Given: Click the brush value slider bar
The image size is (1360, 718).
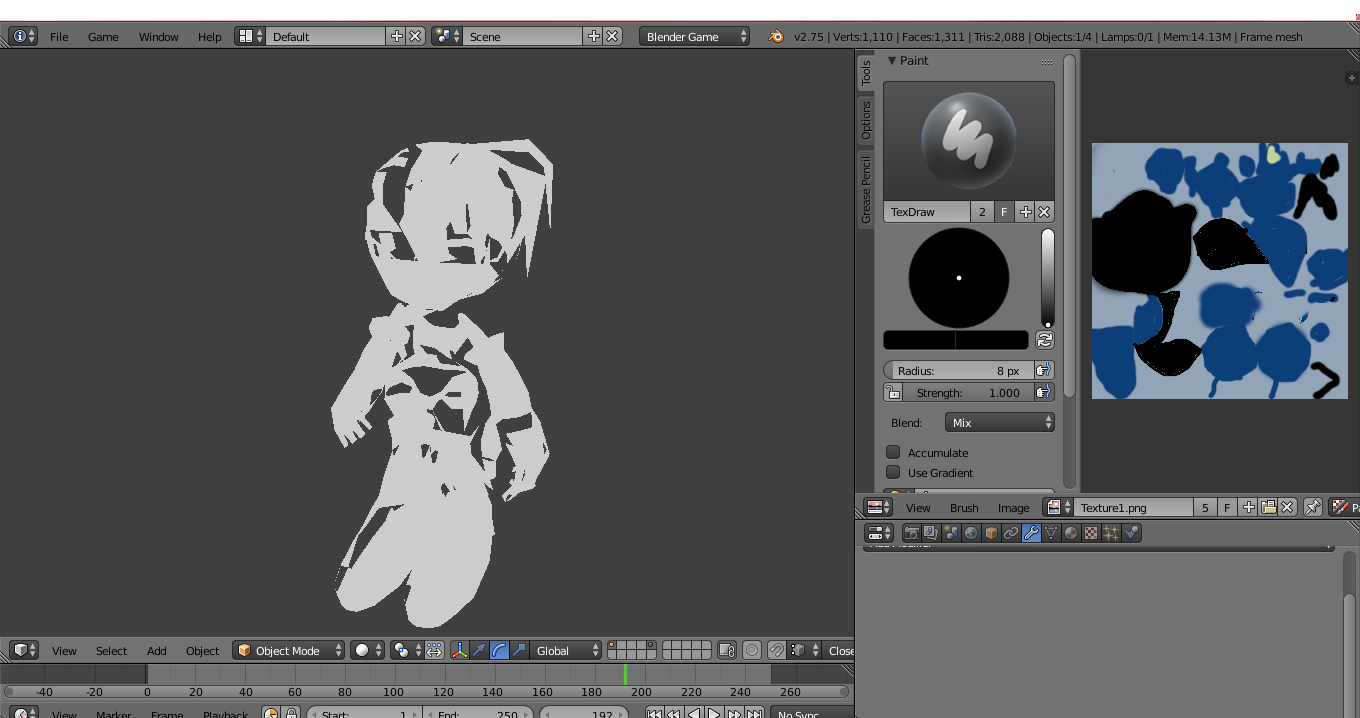Looking at the screenshot, I should pyautogui.click(x=1048, y=278).
